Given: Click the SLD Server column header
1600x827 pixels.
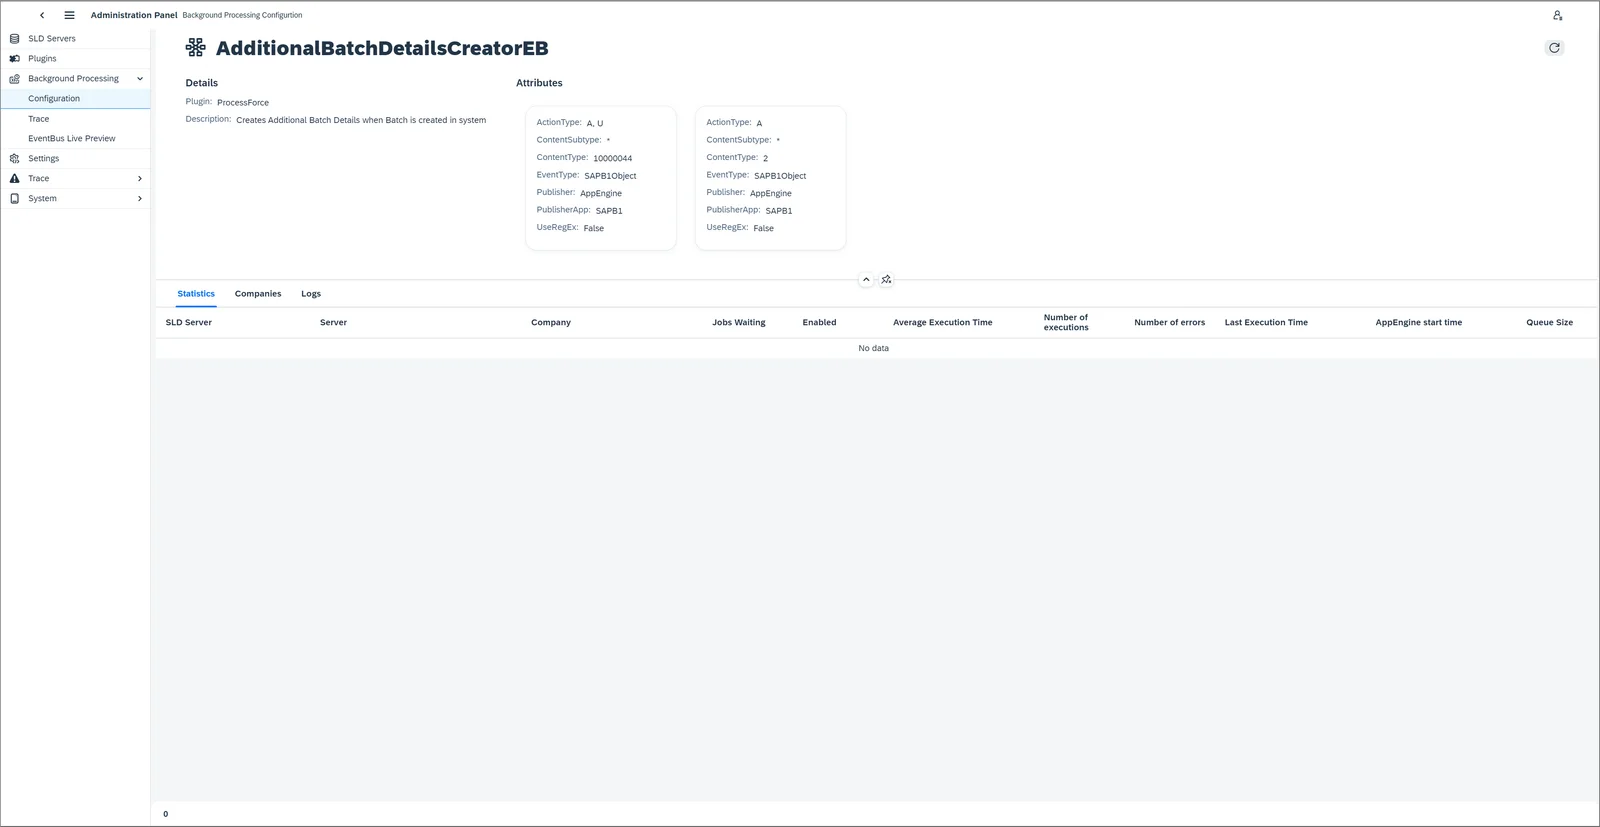Looking at the screenshot, I should point(189,322).
